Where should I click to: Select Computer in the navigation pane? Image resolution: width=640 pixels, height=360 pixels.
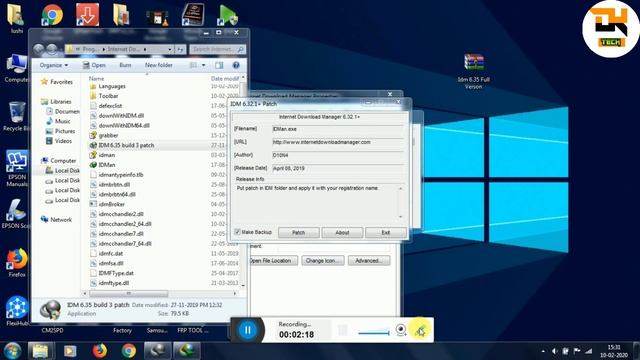coord(59,160)
